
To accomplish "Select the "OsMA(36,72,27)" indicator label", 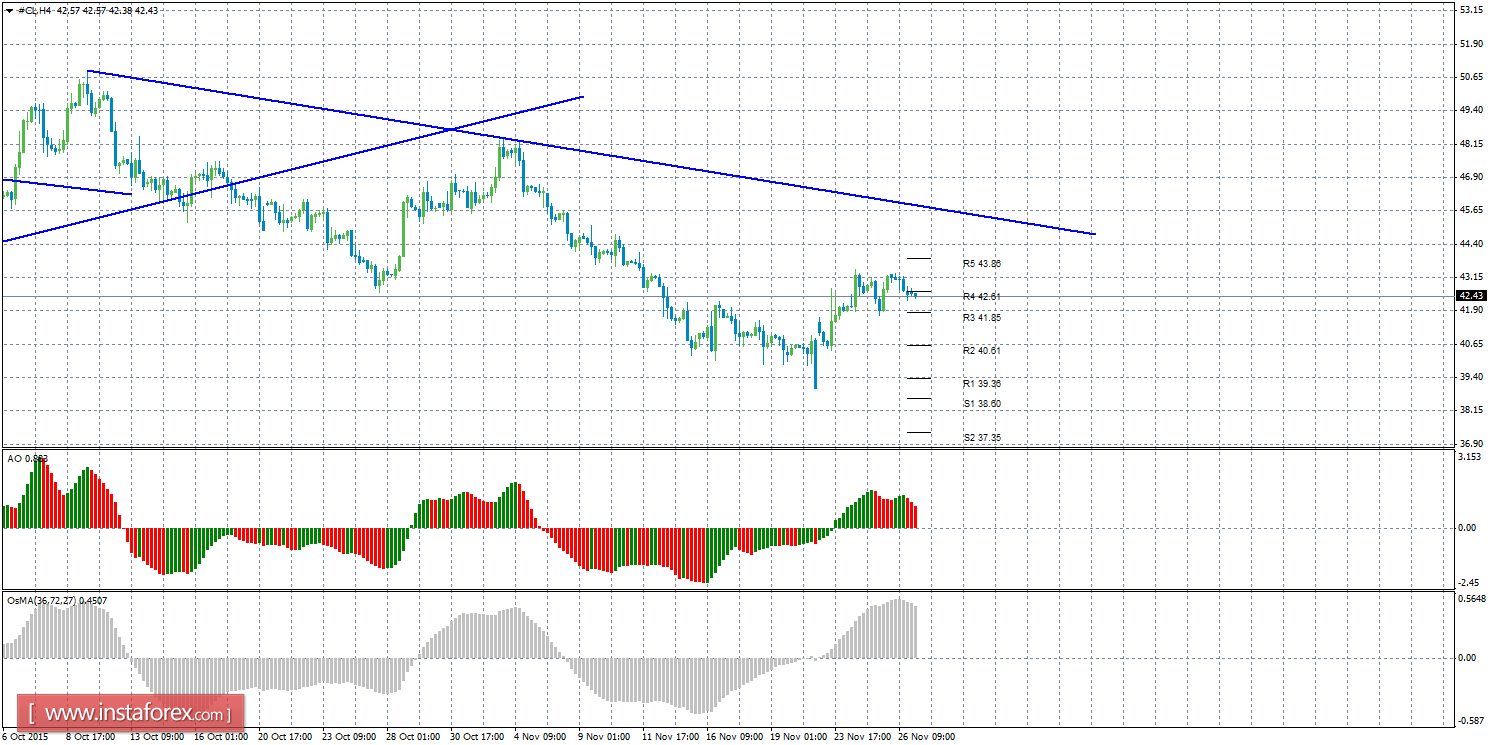I will (43, 601).
